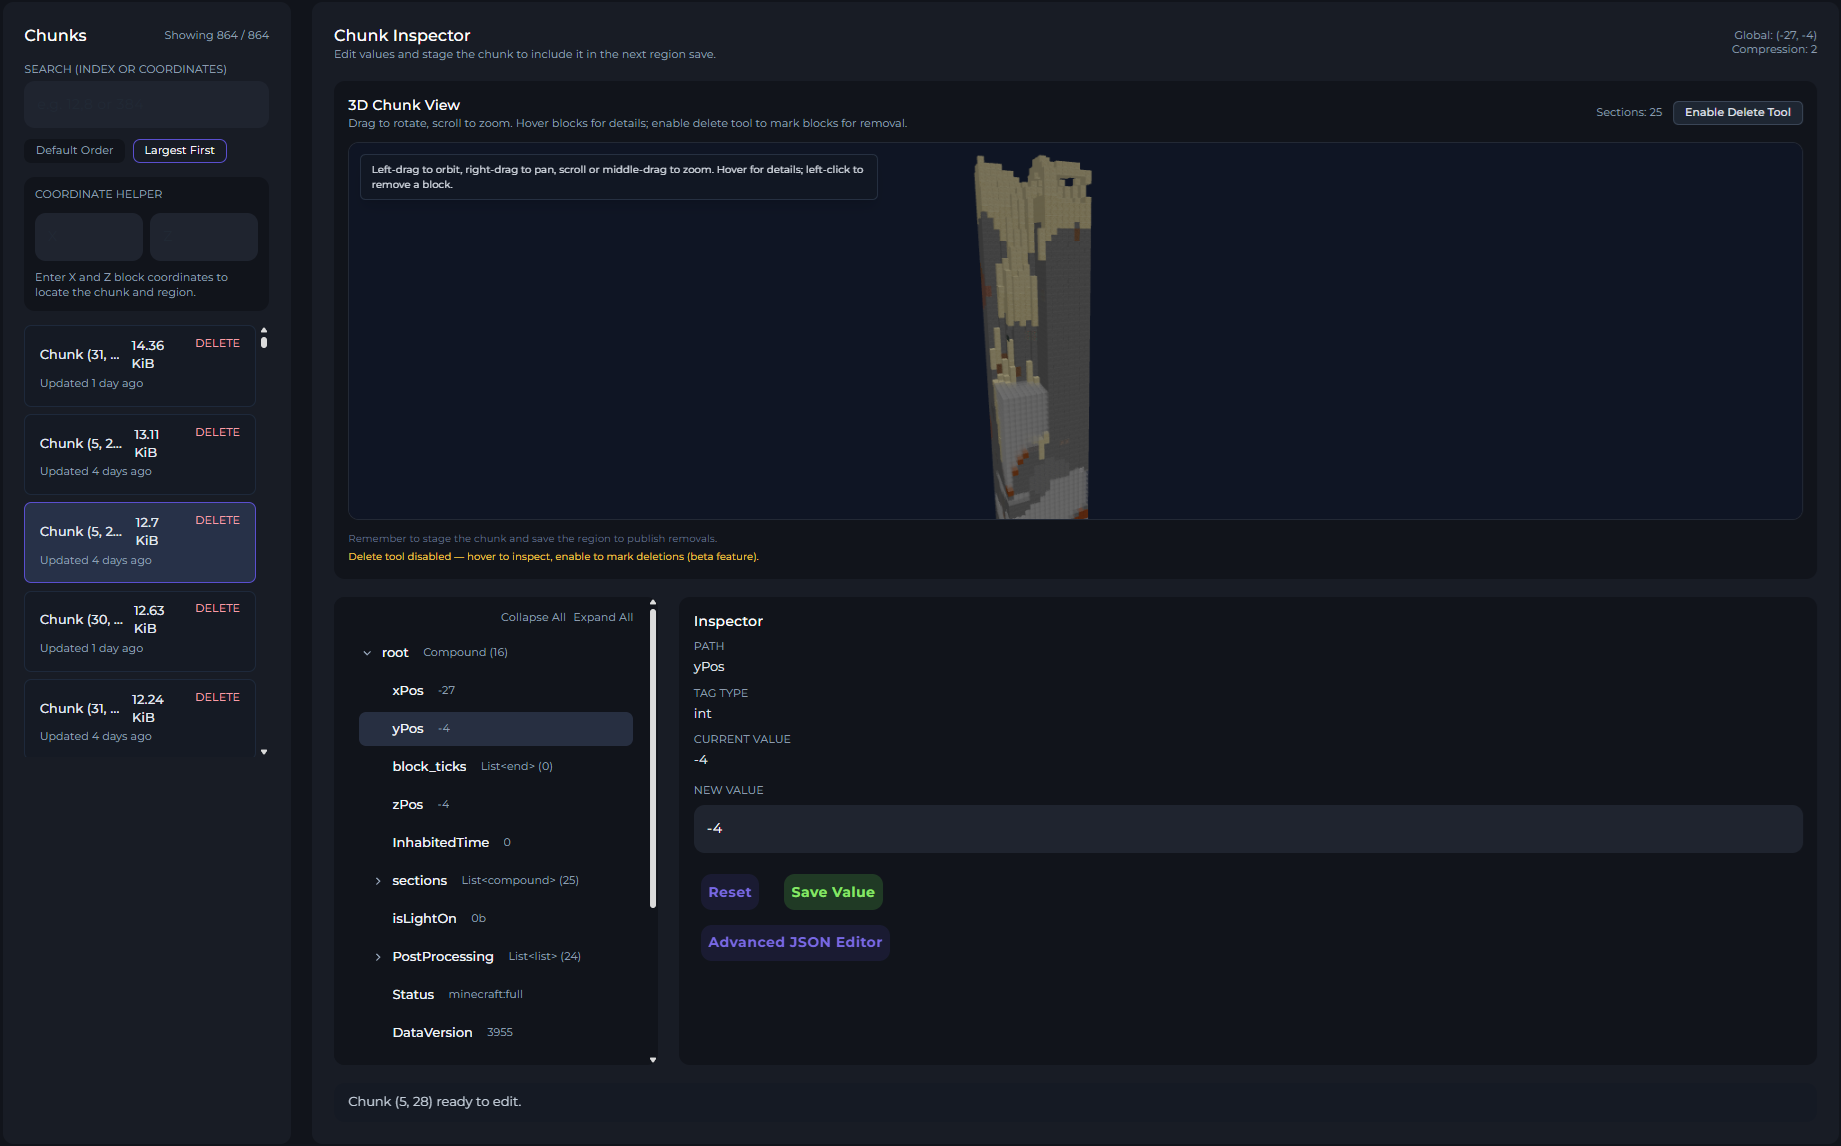
Task: Reset the new value field
Action: click(729, 892)
